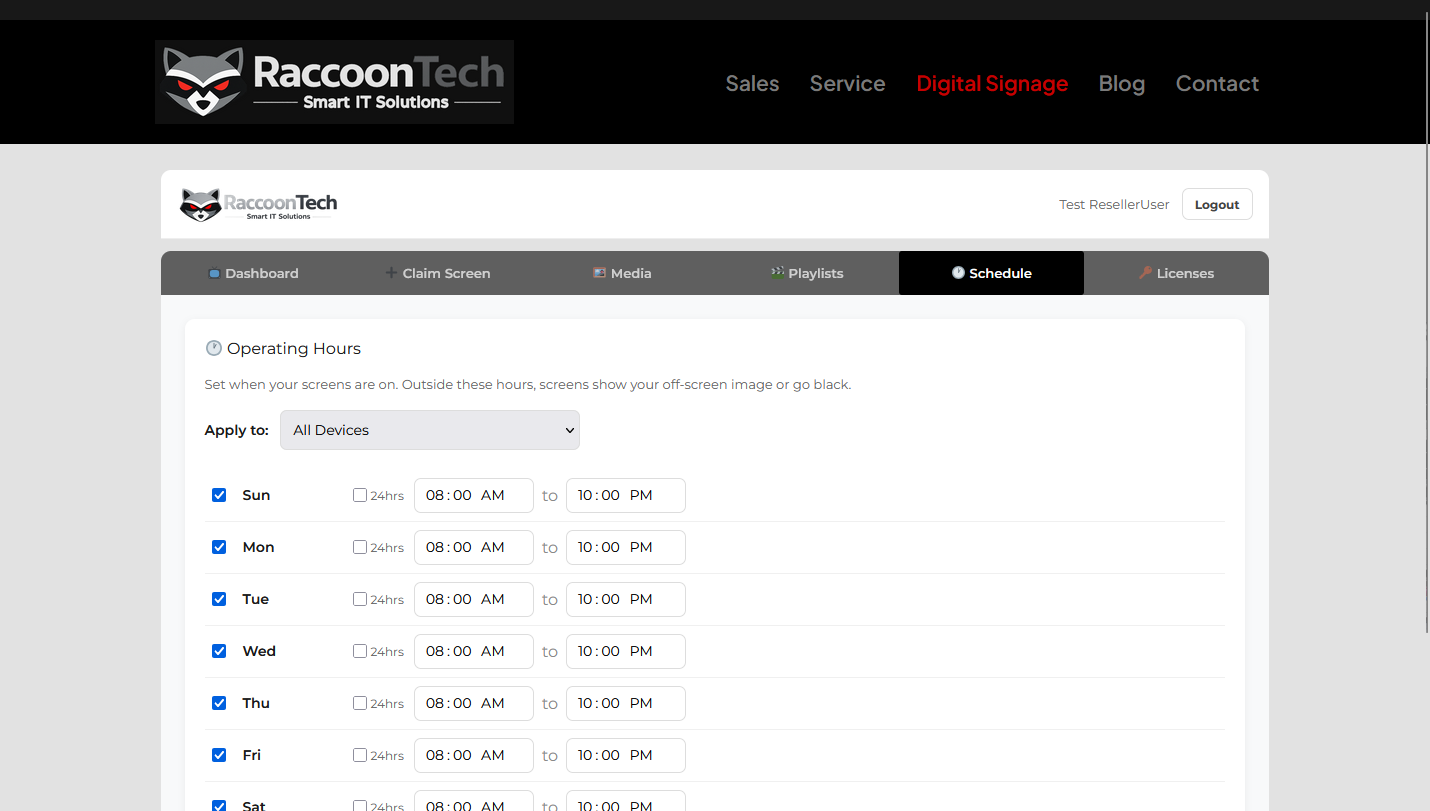The image size is (1430, 811).
Task: Click the Licenses key icon
Action: click(1145, 273)
